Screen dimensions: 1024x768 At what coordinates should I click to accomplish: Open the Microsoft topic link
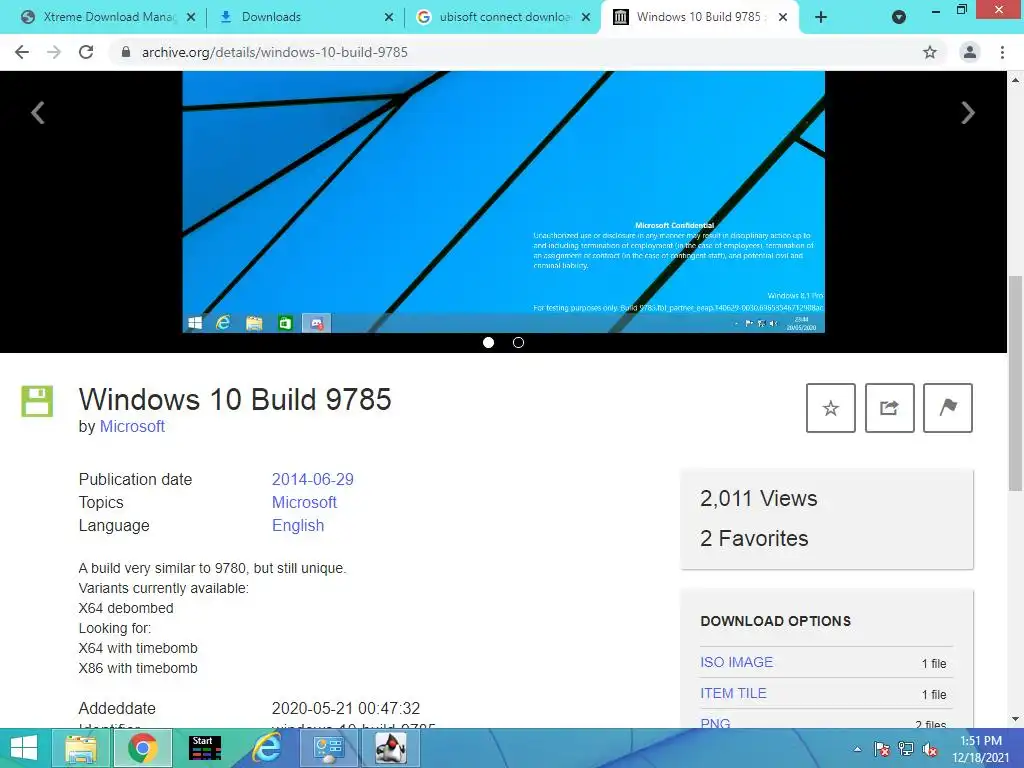click(304, 502)
